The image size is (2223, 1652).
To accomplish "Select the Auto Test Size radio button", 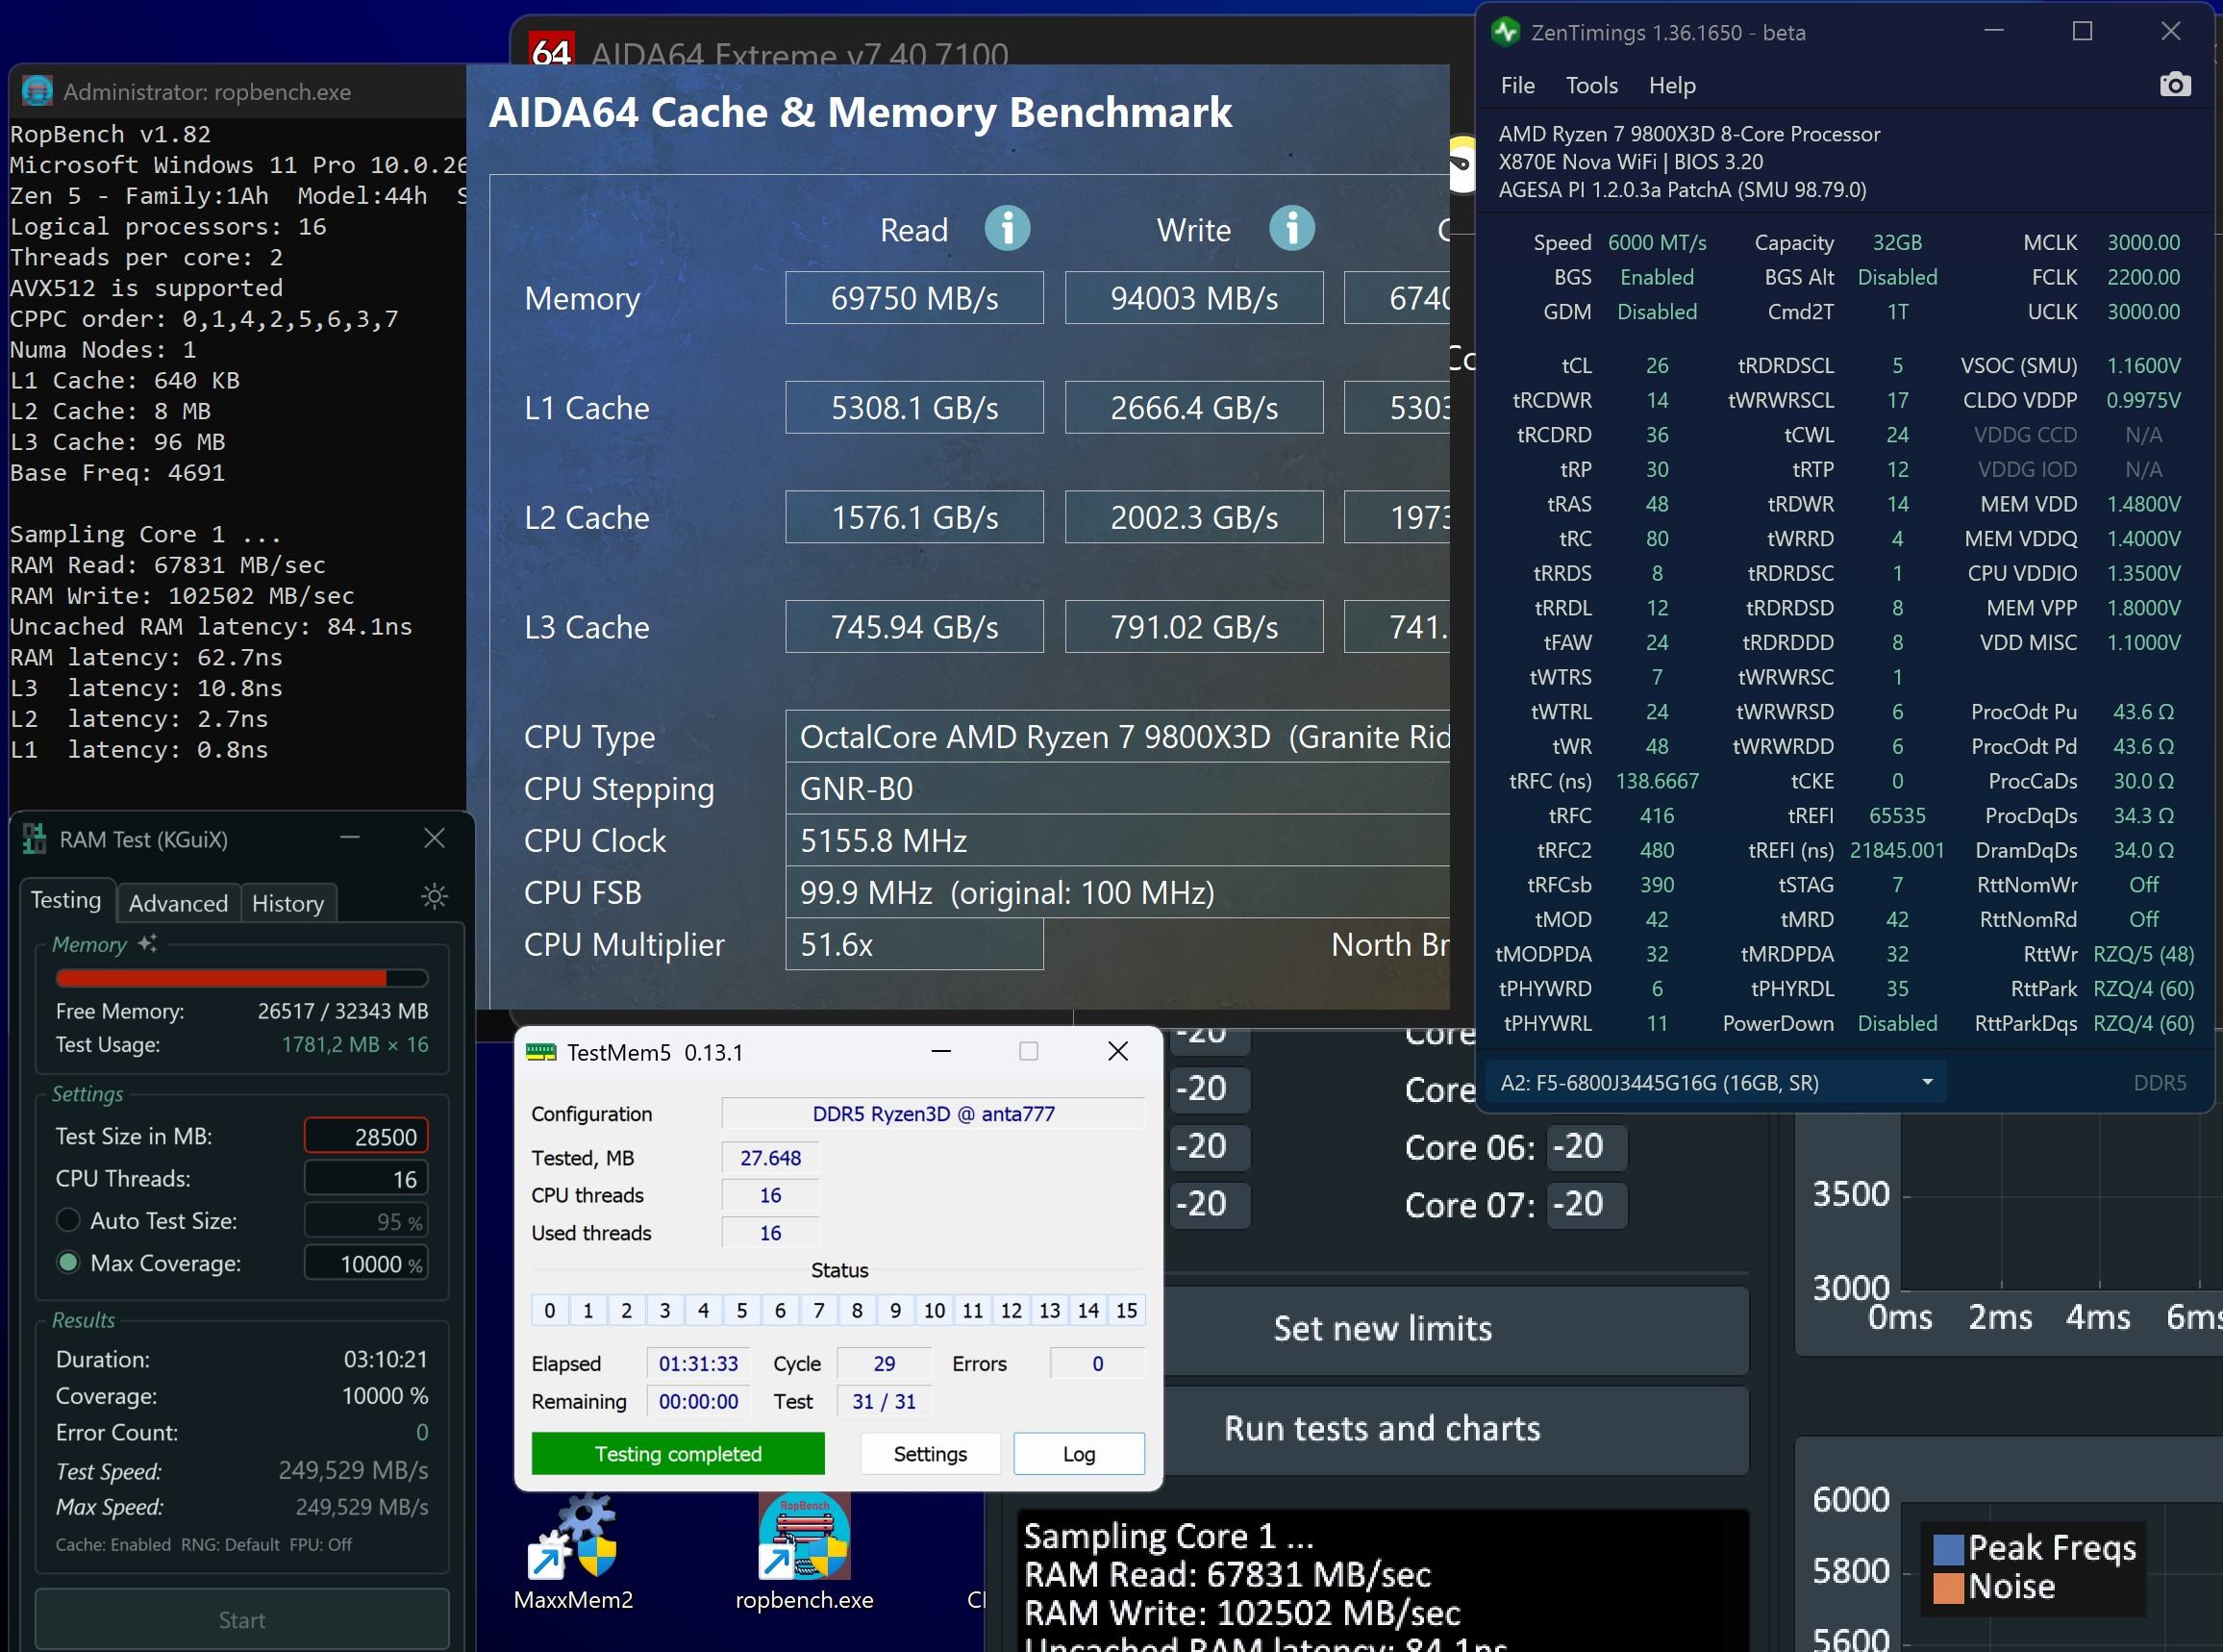I will point(68,1220).
